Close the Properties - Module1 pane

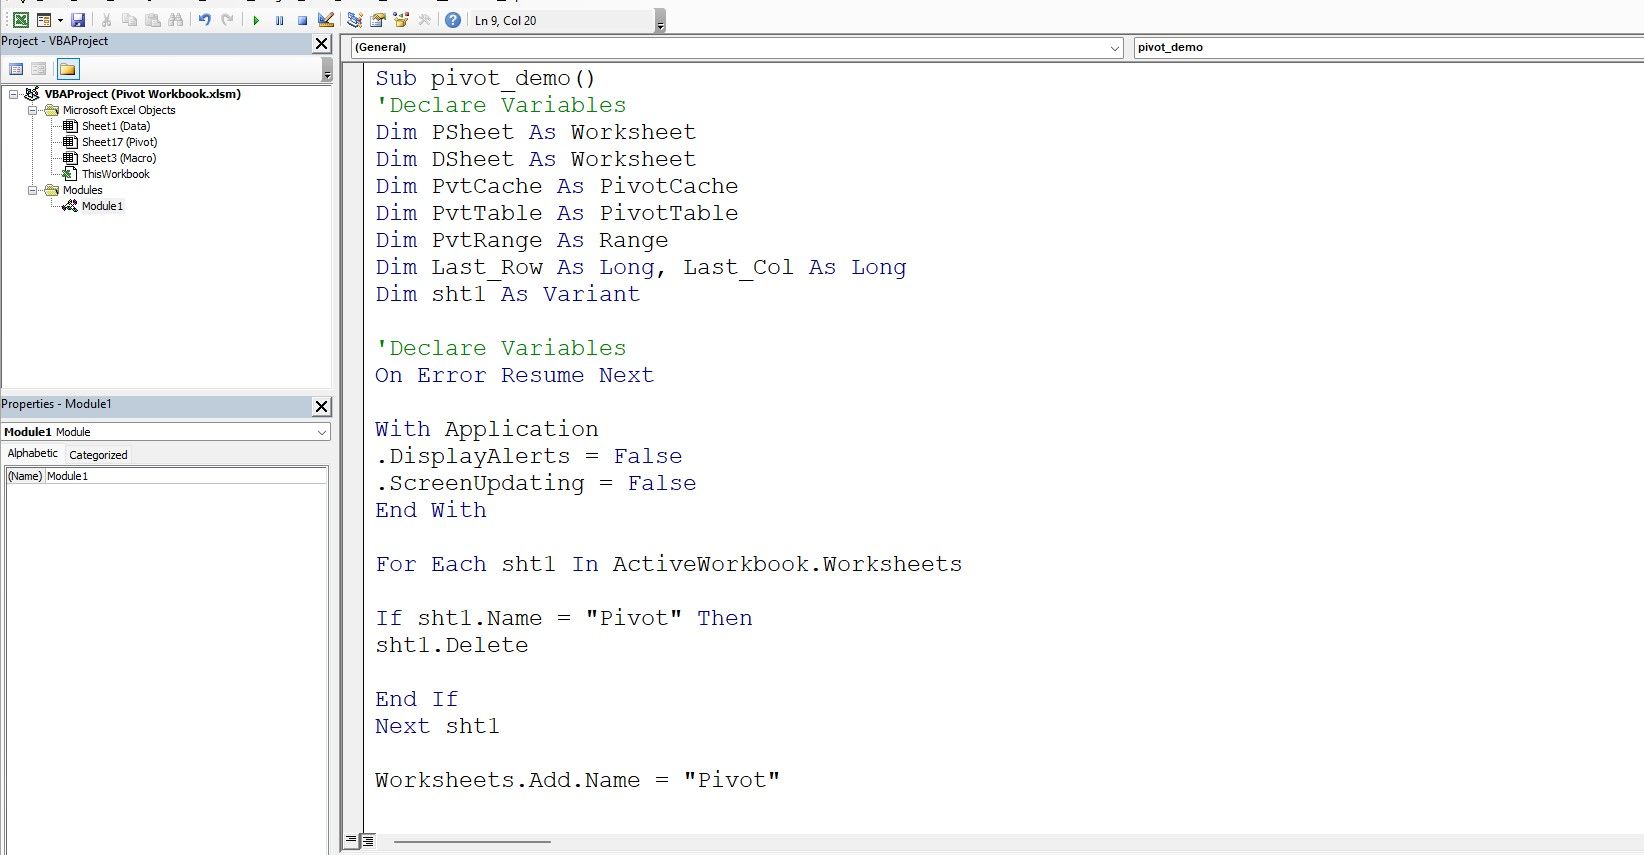coord(321,406)
